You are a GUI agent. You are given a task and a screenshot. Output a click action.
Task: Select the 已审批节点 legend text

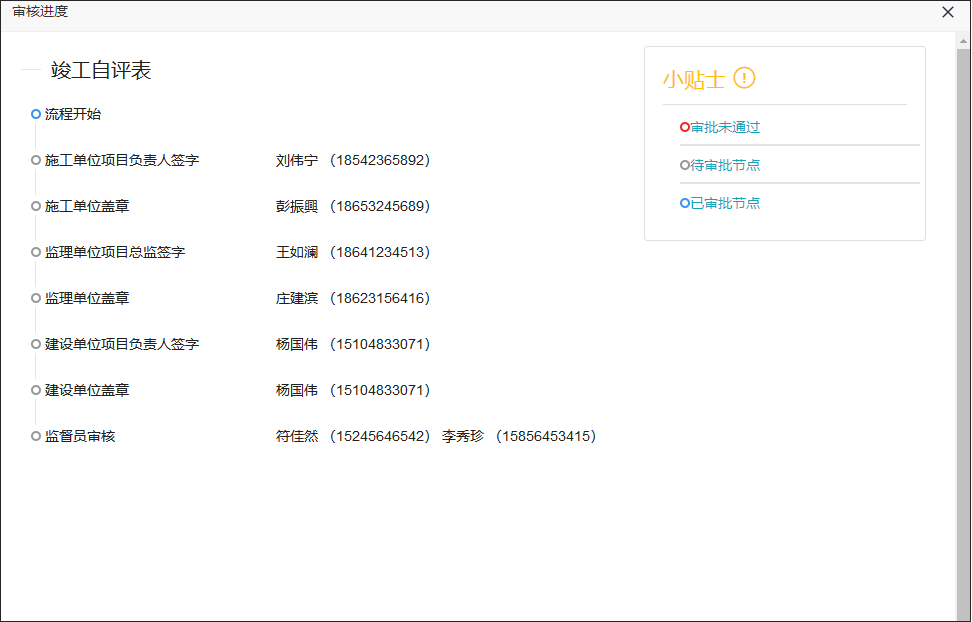click(725, 203)
